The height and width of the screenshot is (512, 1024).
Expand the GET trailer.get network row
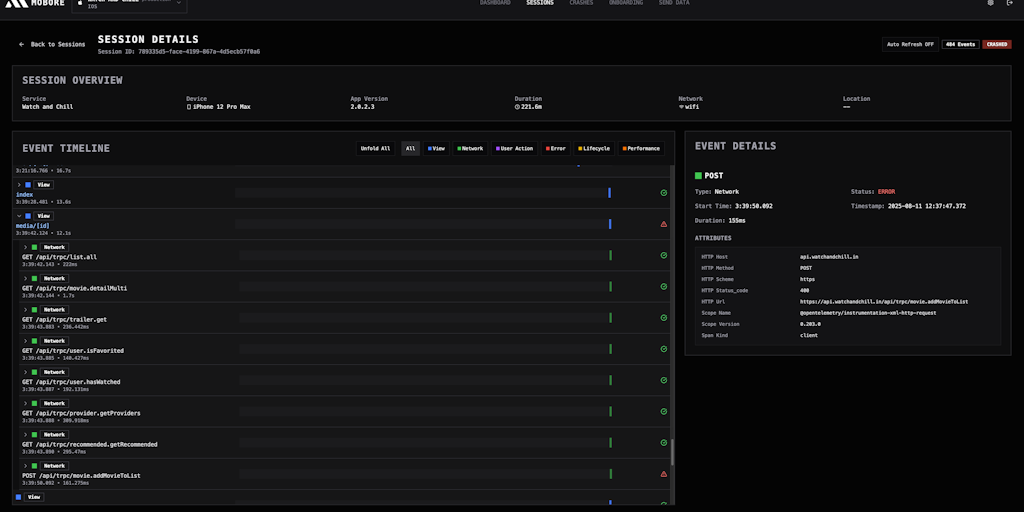pyautogui.click(x=26, y=309)
